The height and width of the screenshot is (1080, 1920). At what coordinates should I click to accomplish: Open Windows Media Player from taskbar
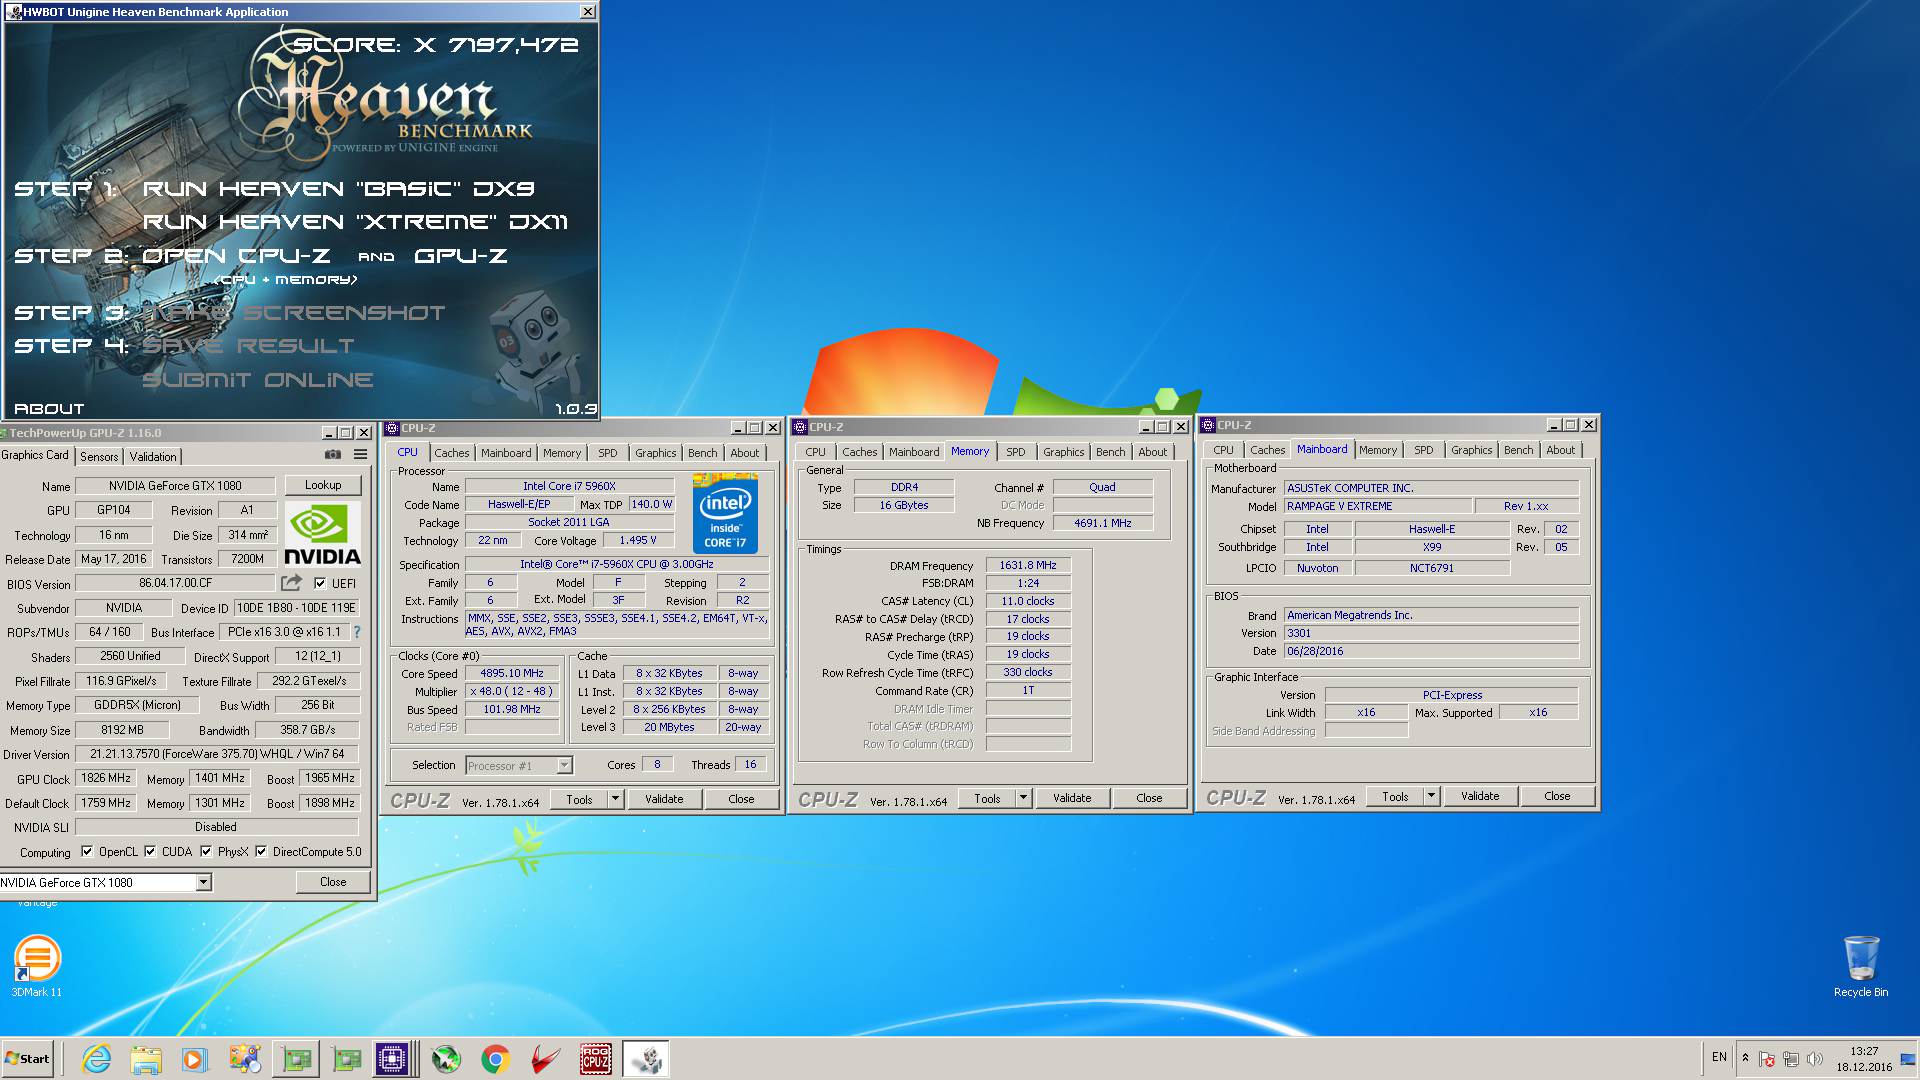coord(195,1059)
